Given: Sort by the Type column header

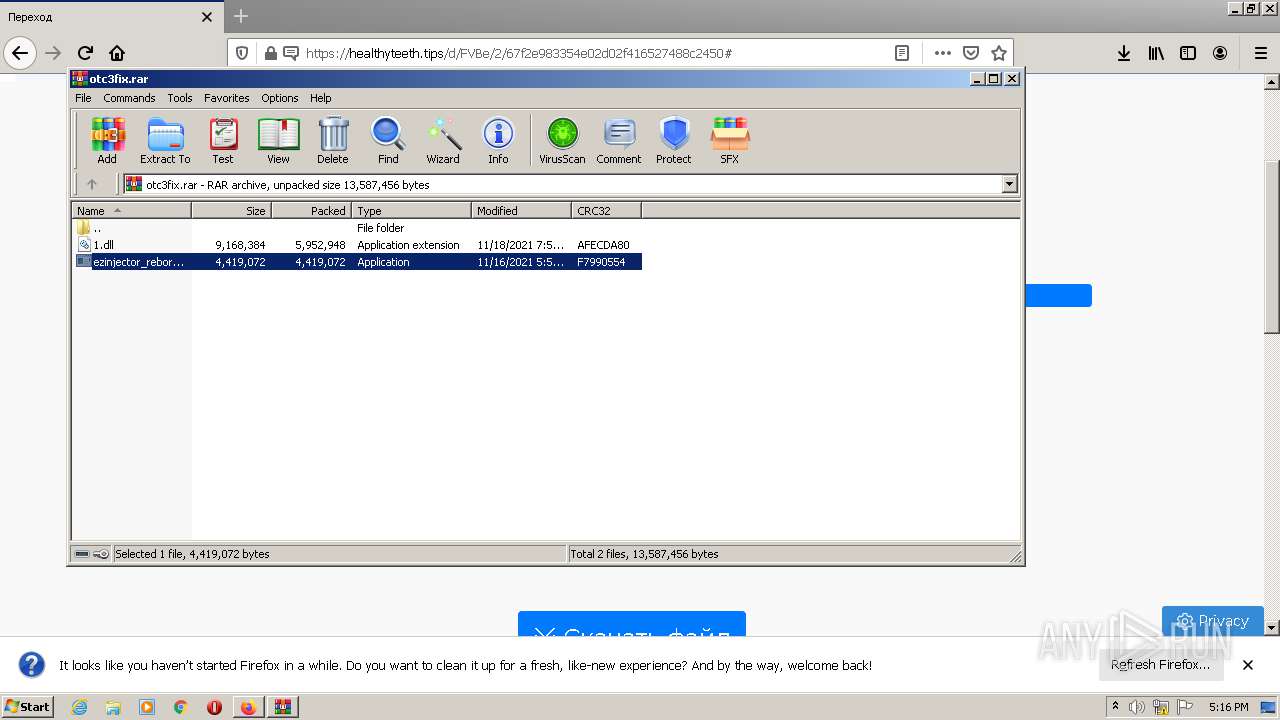Looking at the screenshot, I should tap(411, 211).
